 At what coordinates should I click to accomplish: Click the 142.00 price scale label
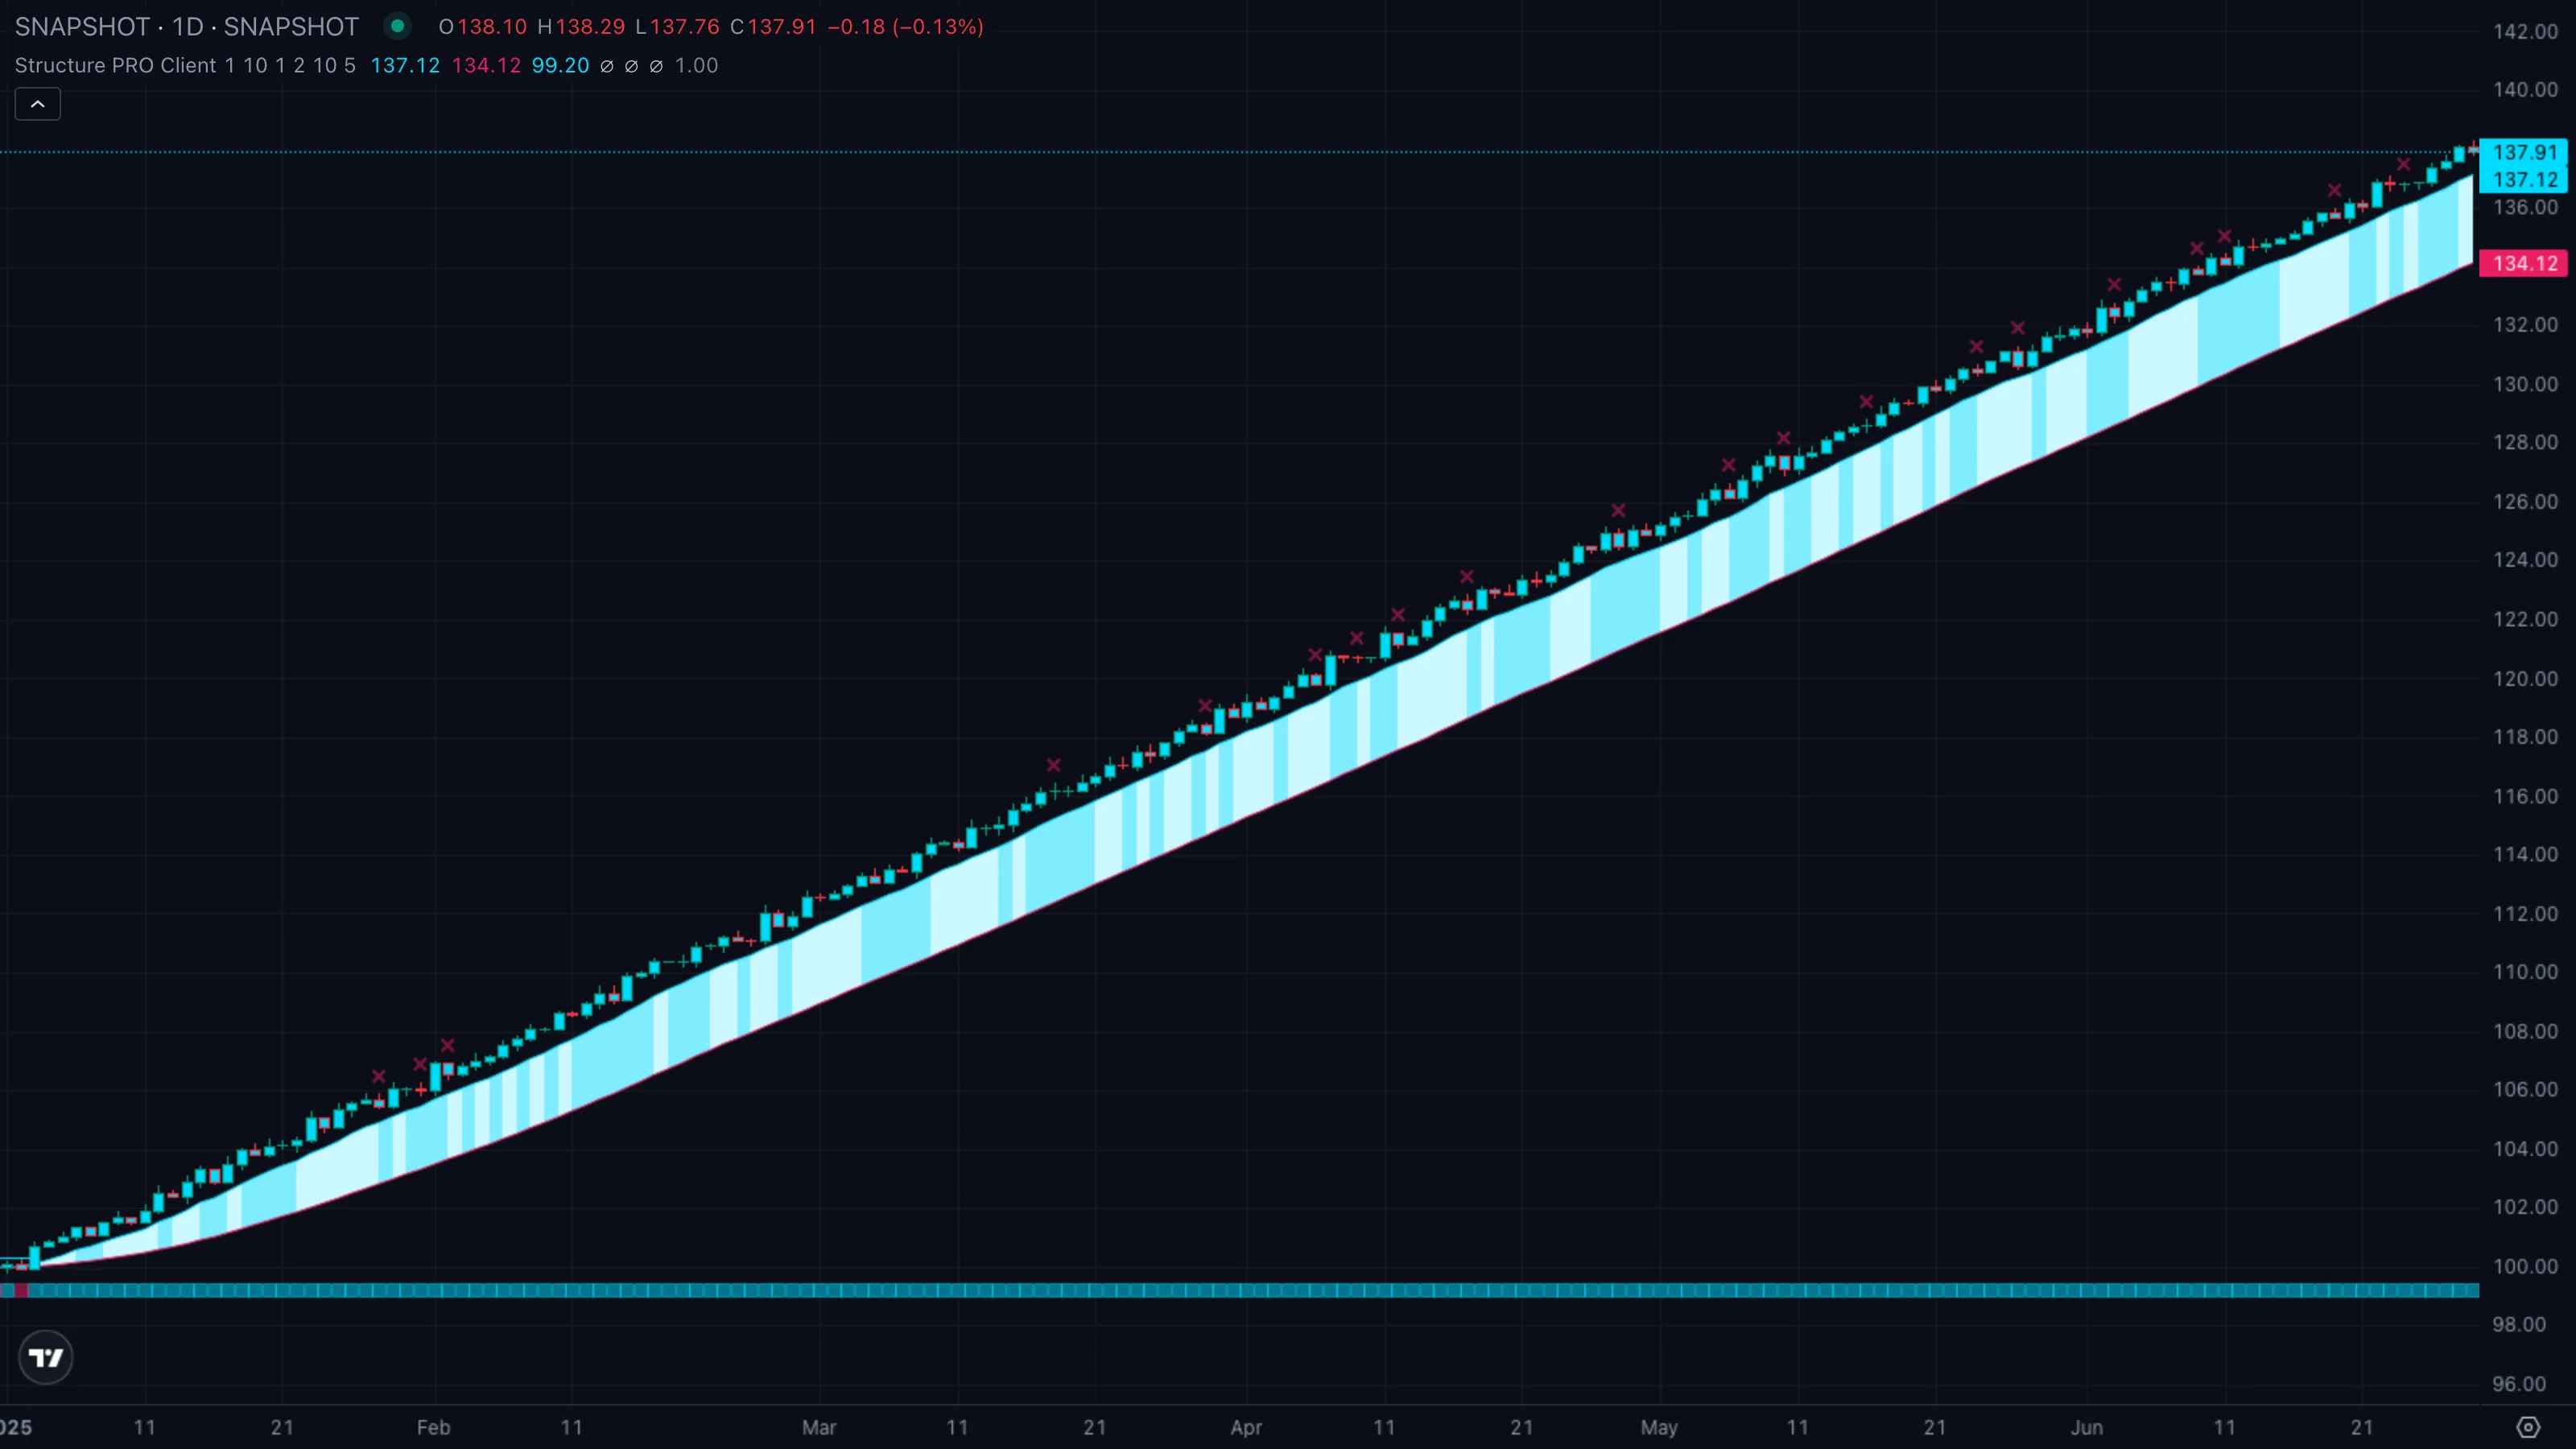tap(2525, 31)
